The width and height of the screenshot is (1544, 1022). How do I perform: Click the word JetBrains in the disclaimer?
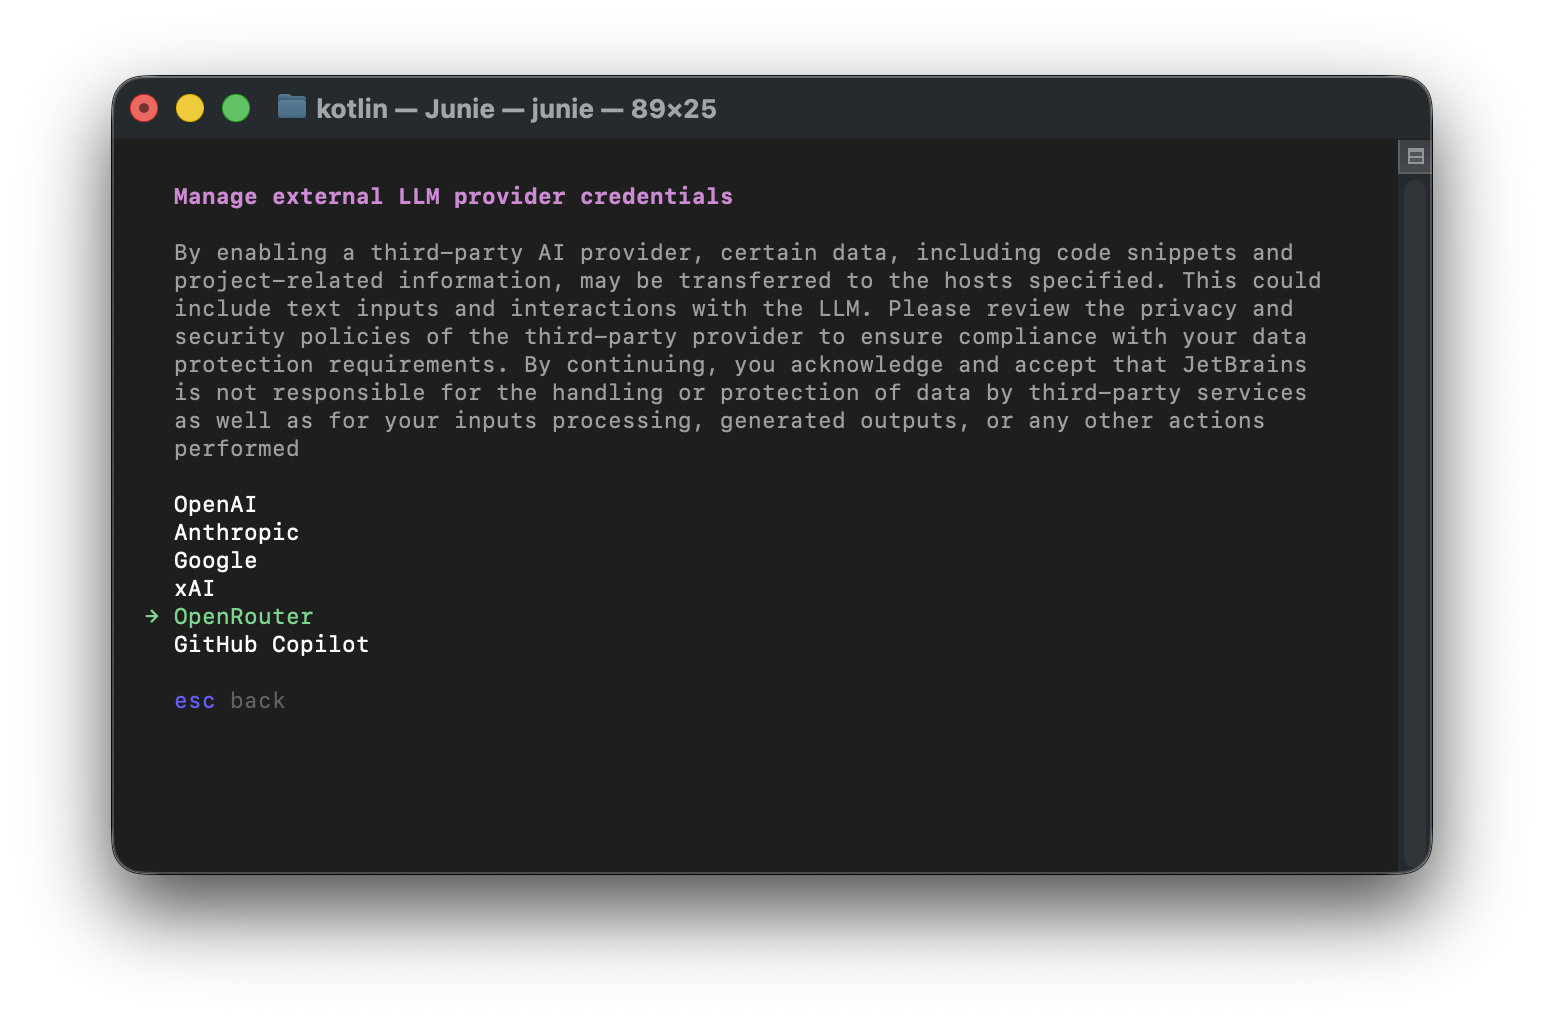[1244, 364]
